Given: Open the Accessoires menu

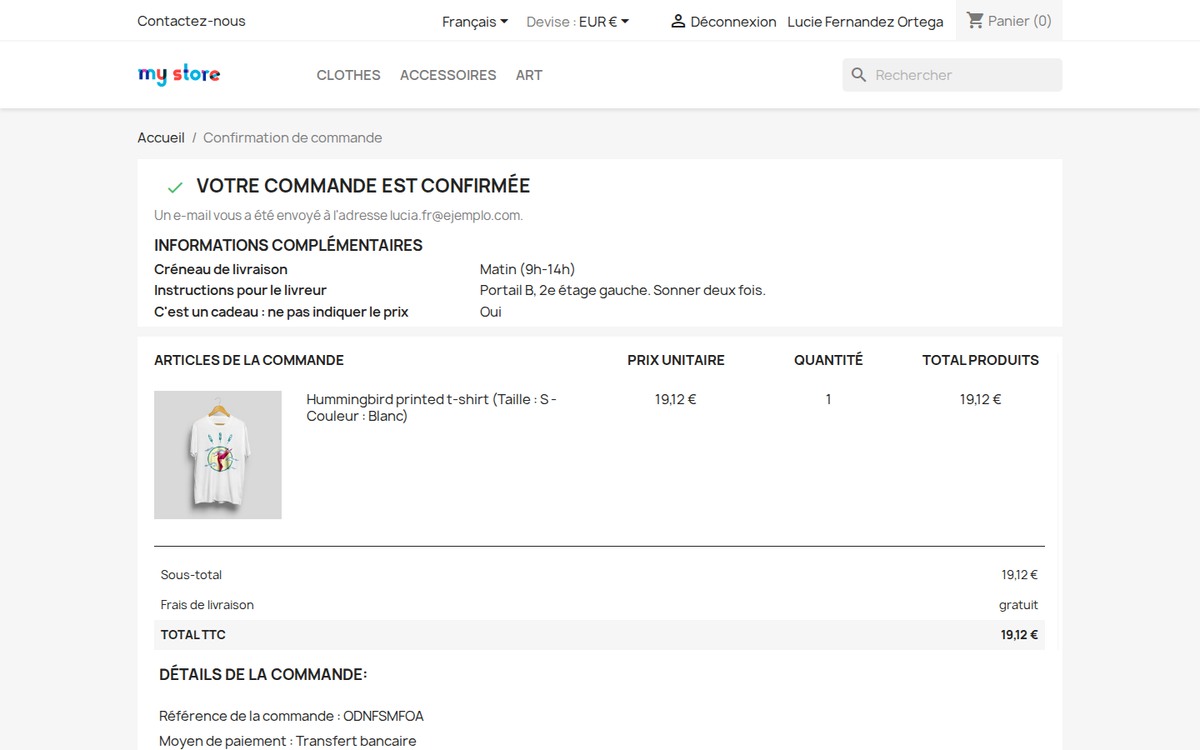Looking at the screenshot, I should (x=448, y=75).
